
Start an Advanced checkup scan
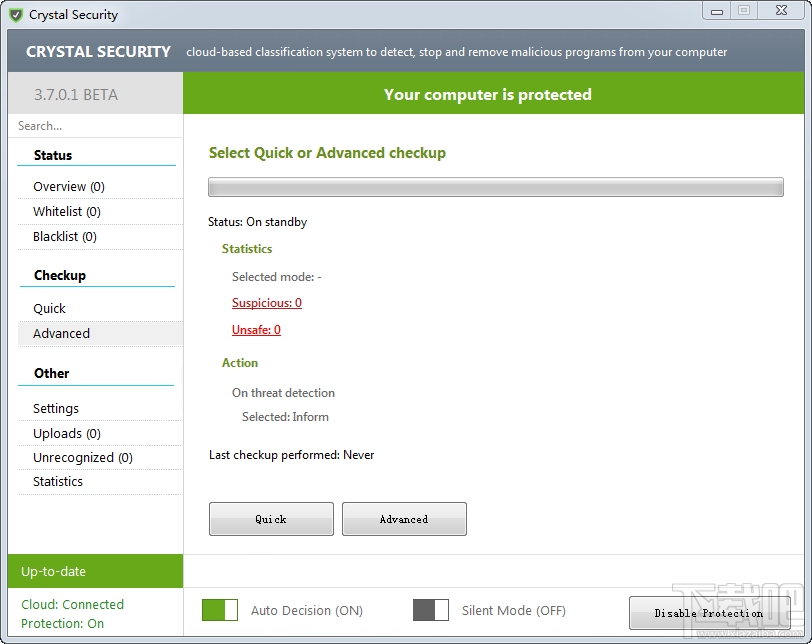[x=404, y=519]
